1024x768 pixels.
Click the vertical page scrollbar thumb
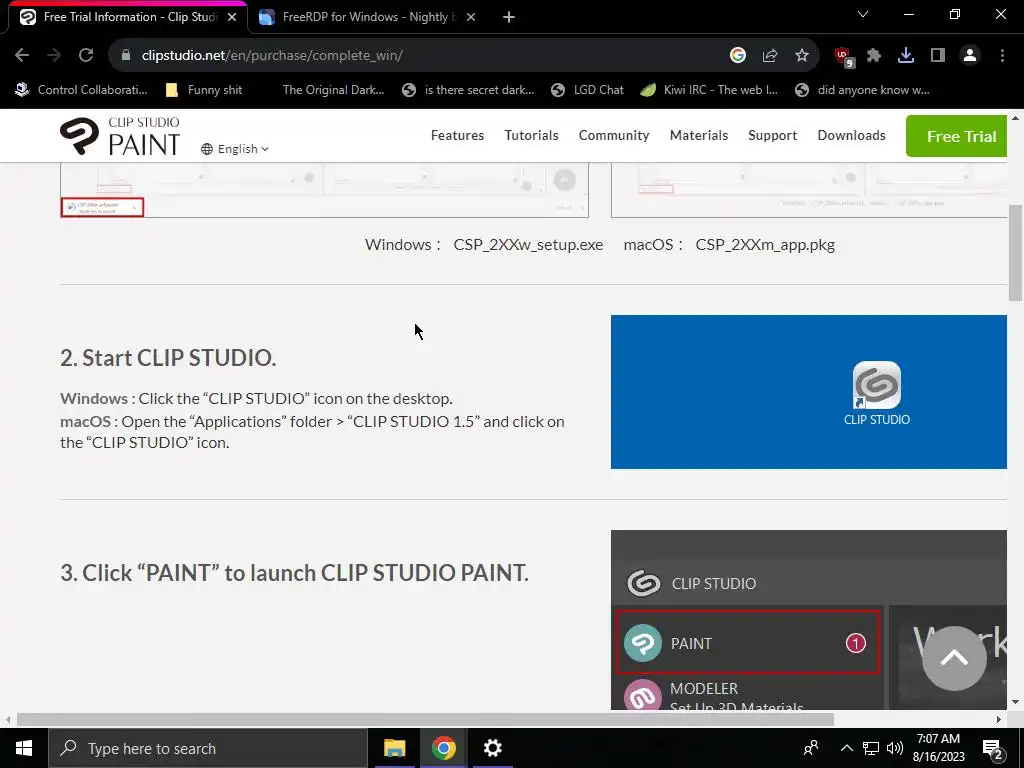[1016, 253]
